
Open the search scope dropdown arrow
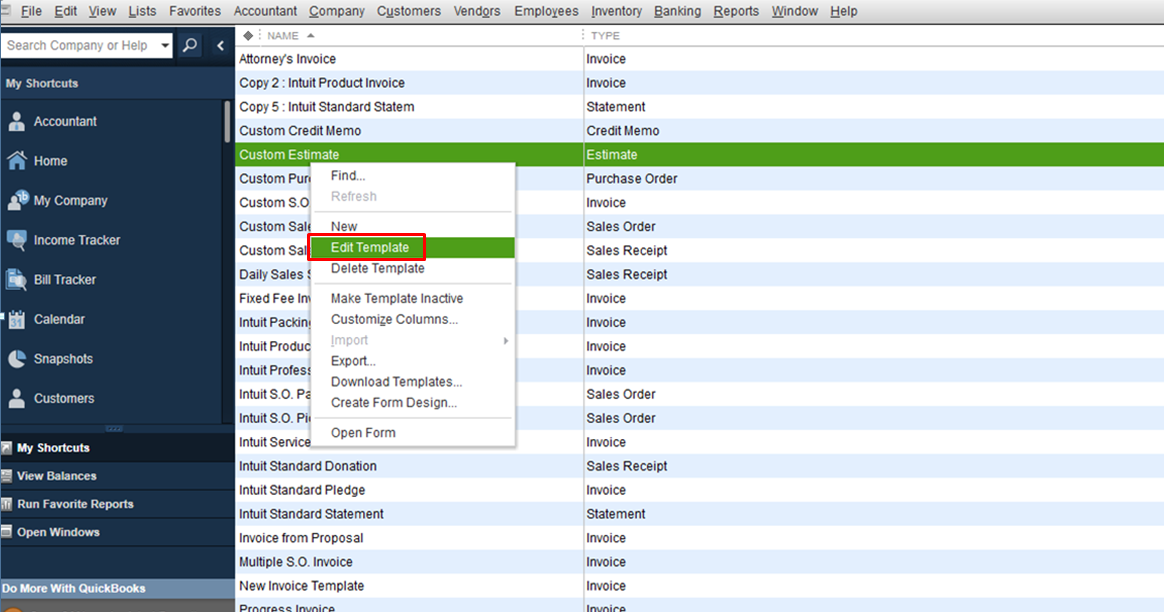[x=165, y=45]
